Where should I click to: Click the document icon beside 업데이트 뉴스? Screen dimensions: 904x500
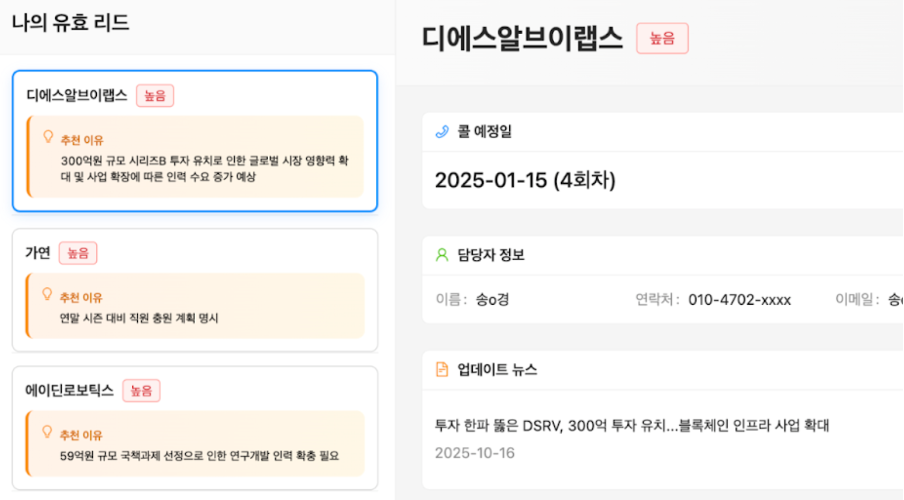pyautogui.click(x=442, y=369)
